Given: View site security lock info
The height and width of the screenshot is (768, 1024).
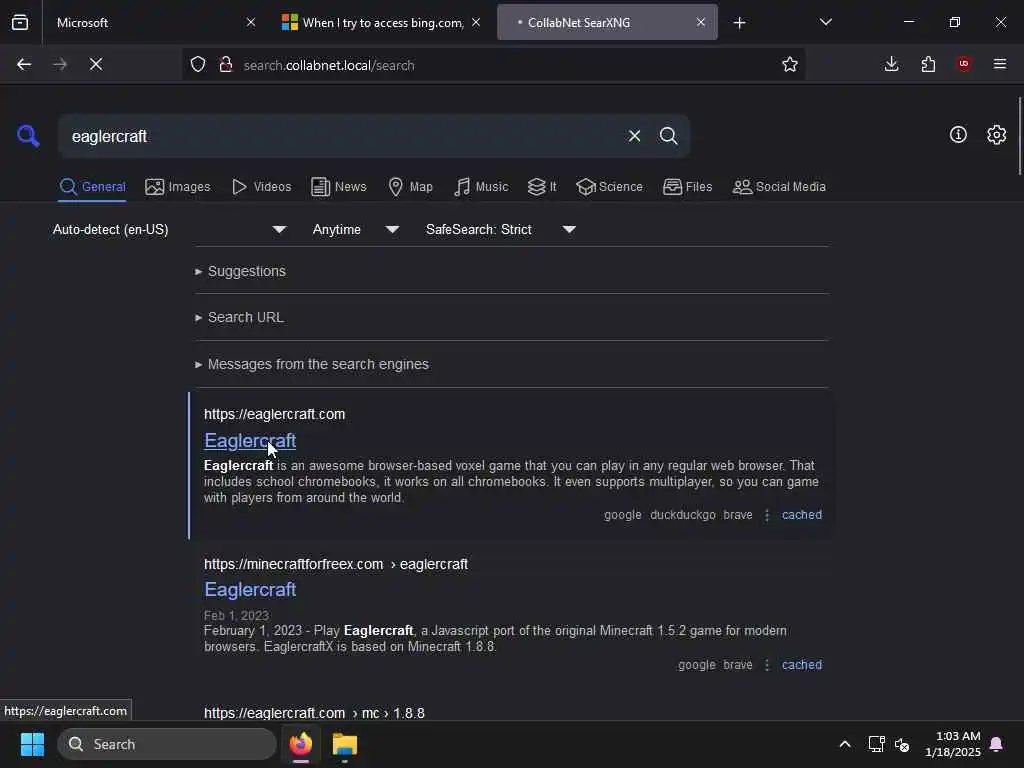Looking at the screenshot, I should [226, 64].
